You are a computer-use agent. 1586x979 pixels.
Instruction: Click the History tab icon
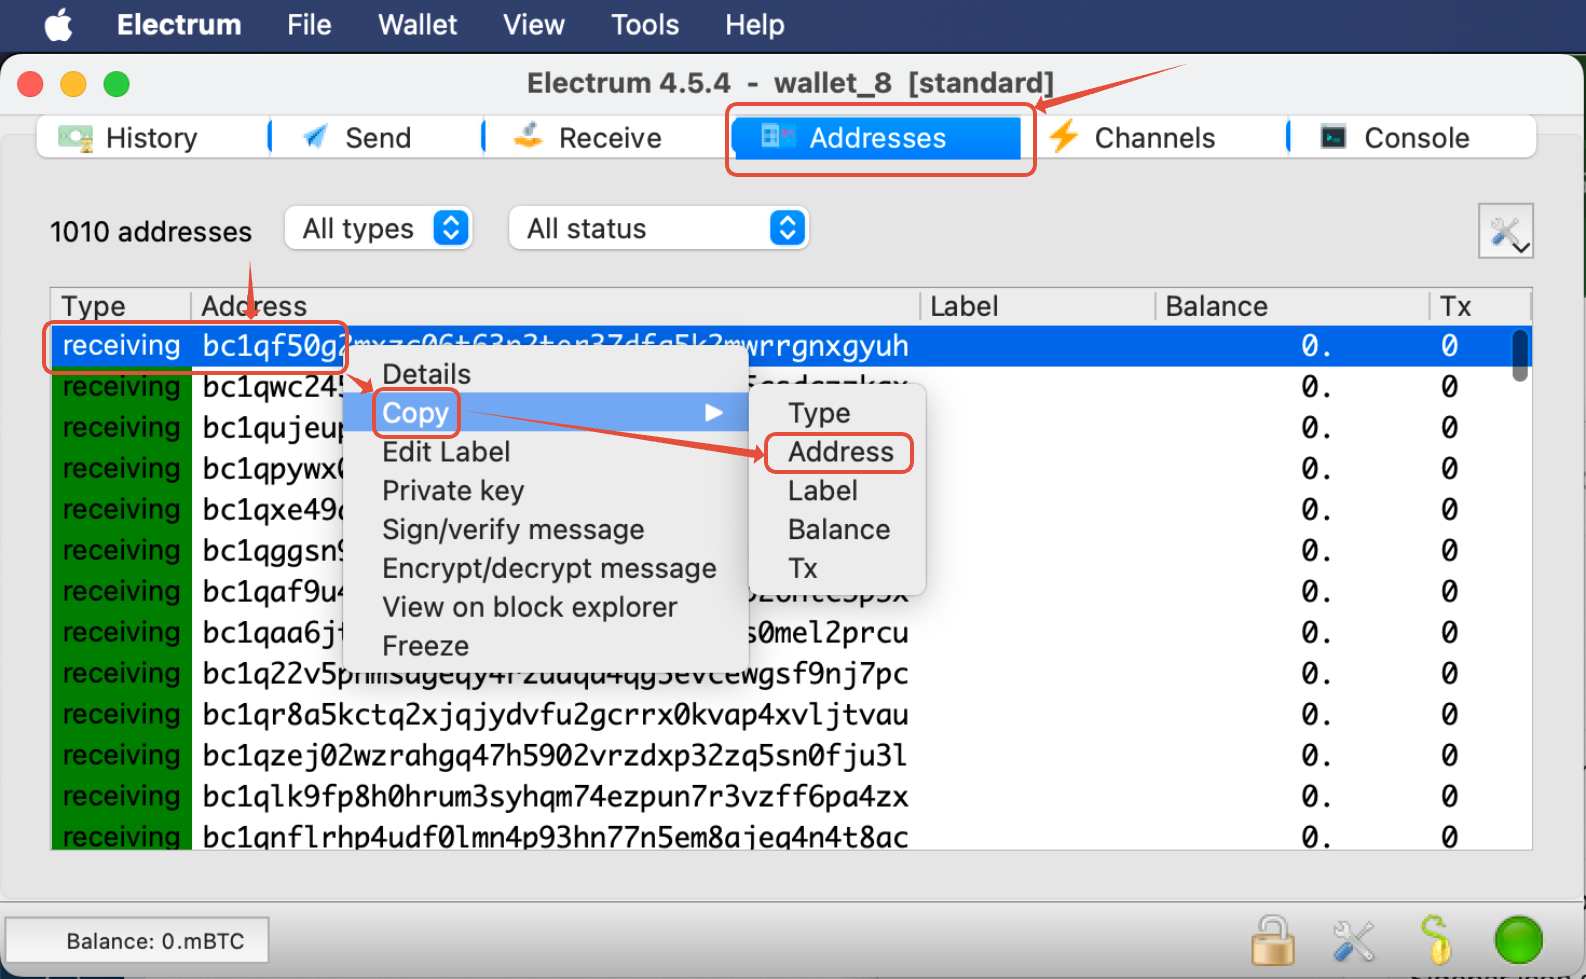75,137
